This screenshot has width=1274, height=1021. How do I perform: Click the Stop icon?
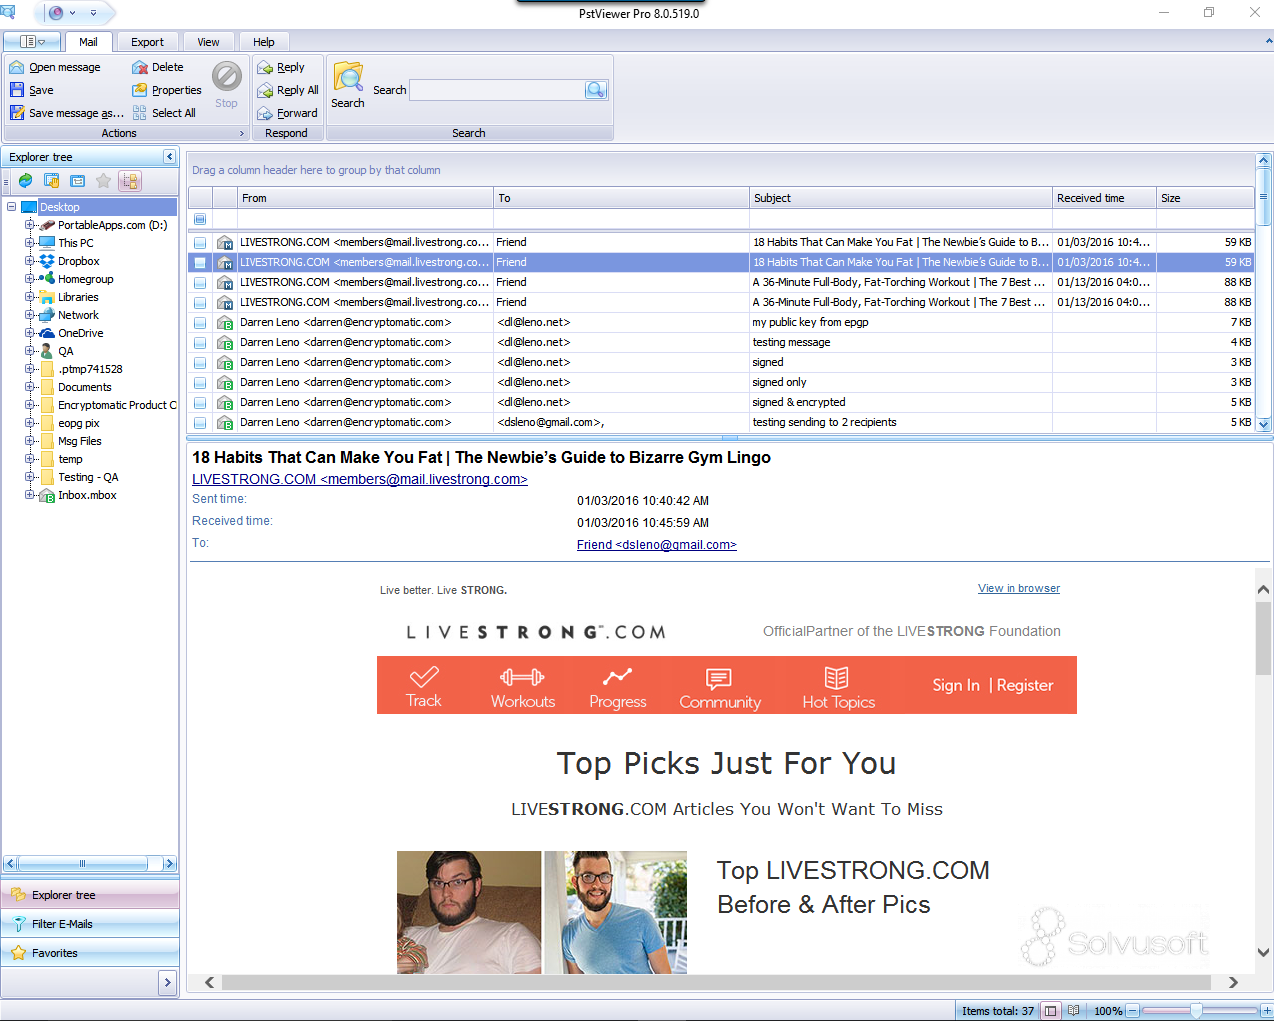(227, 76)
